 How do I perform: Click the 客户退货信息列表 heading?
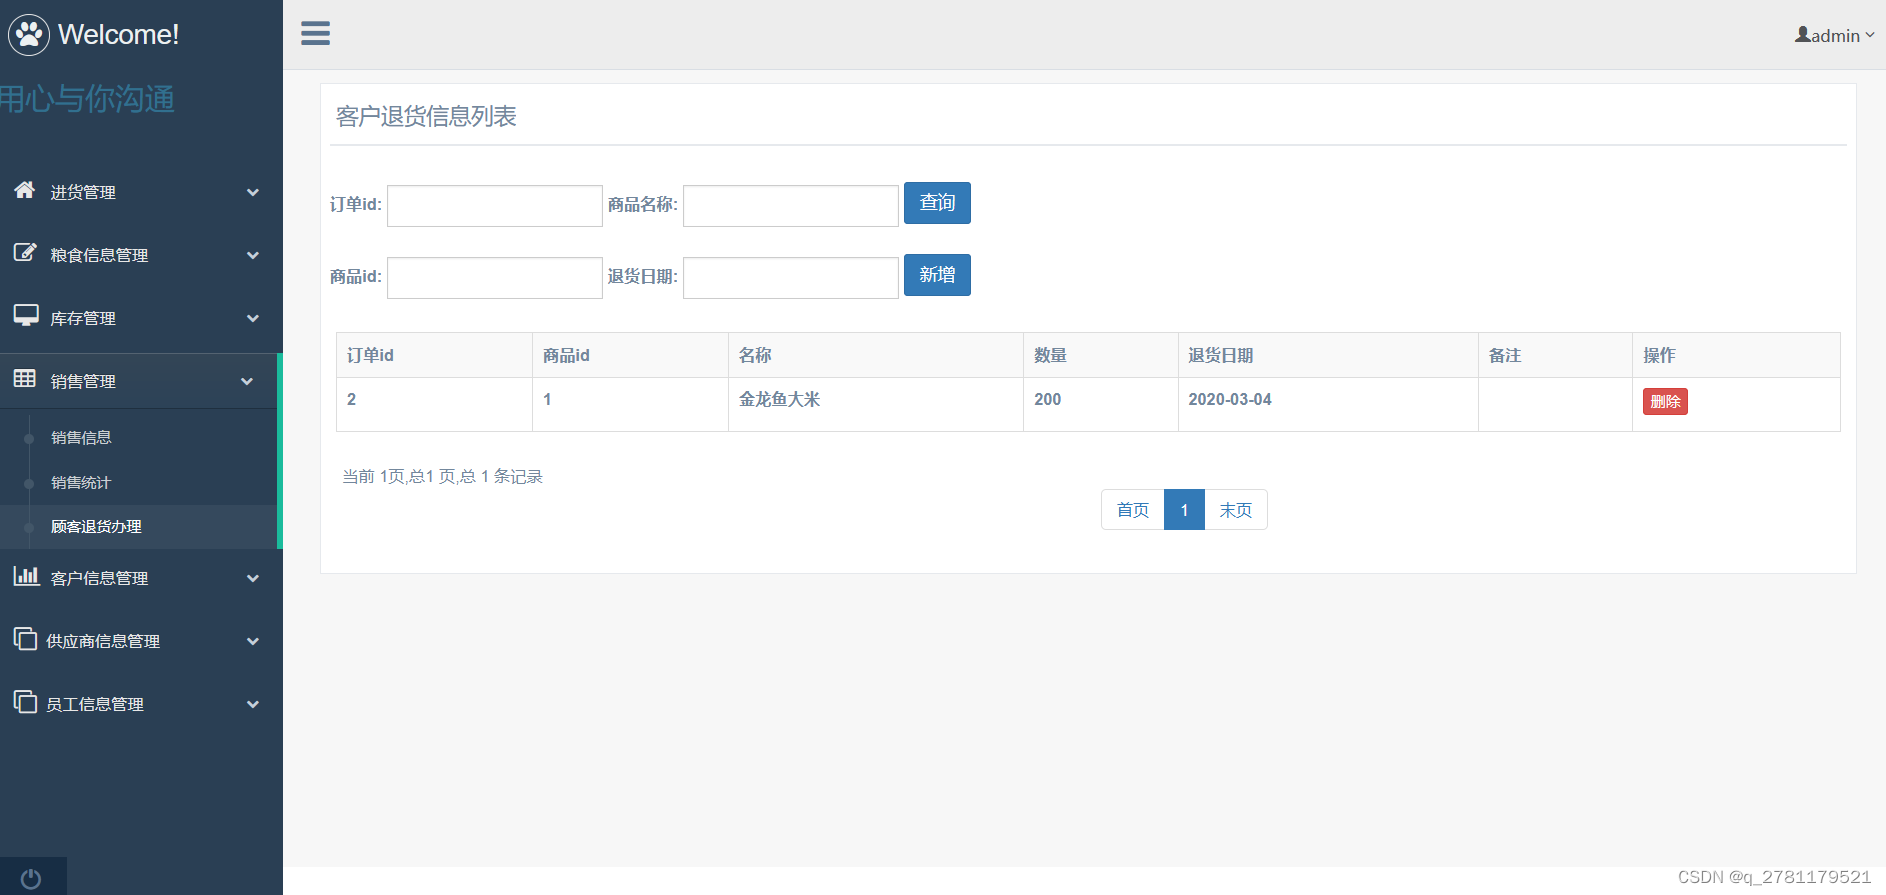click(426, 117)
